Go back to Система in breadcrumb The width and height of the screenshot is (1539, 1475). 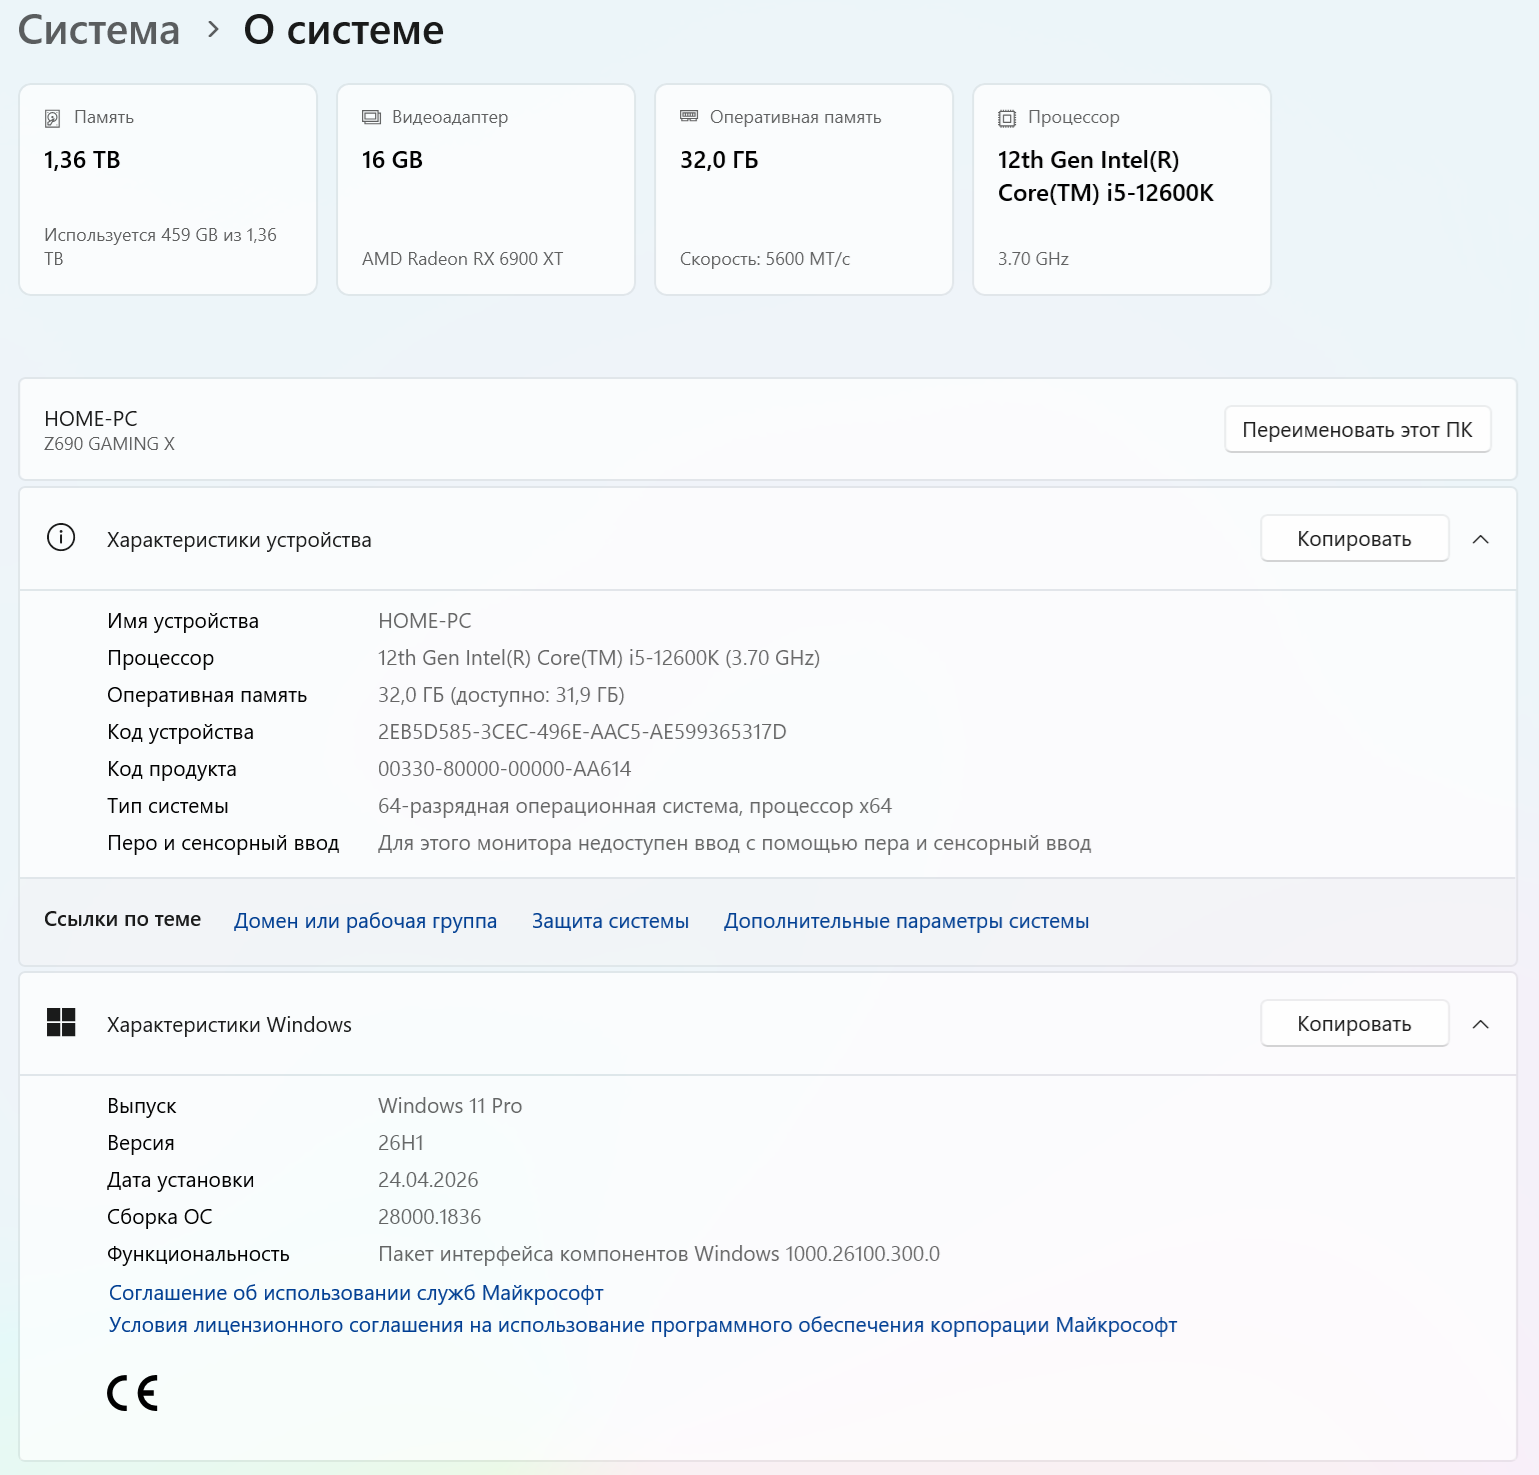click(x=99, y=30)
